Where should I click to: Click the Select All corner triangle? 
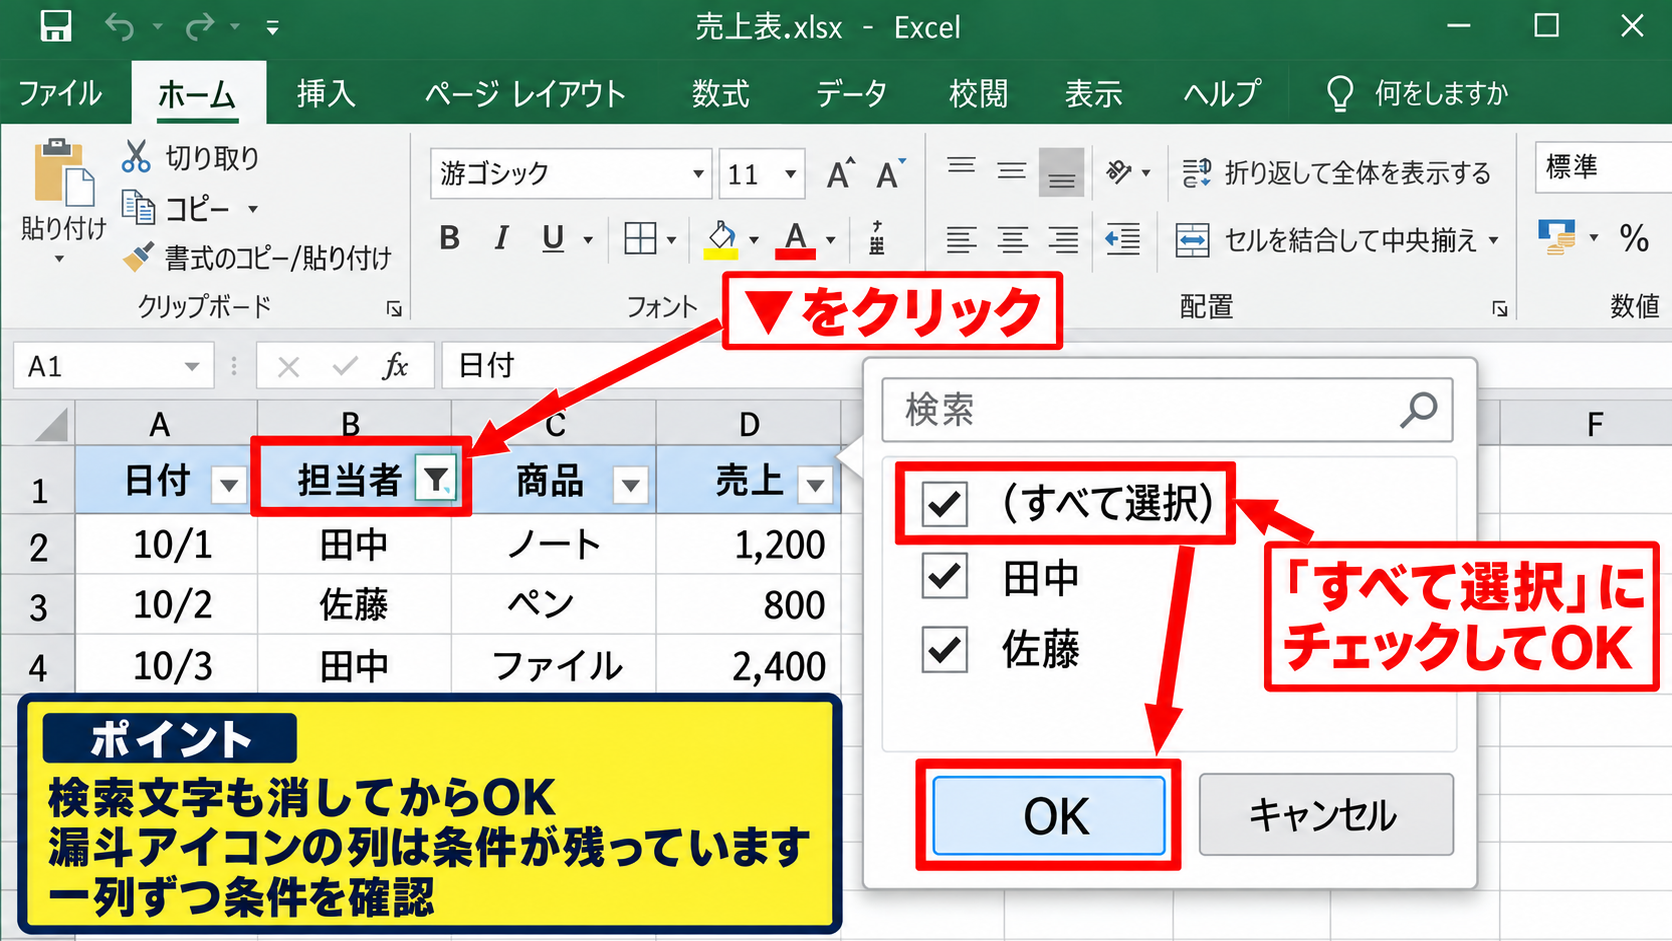pyautogui.click(x=50, y=424)
